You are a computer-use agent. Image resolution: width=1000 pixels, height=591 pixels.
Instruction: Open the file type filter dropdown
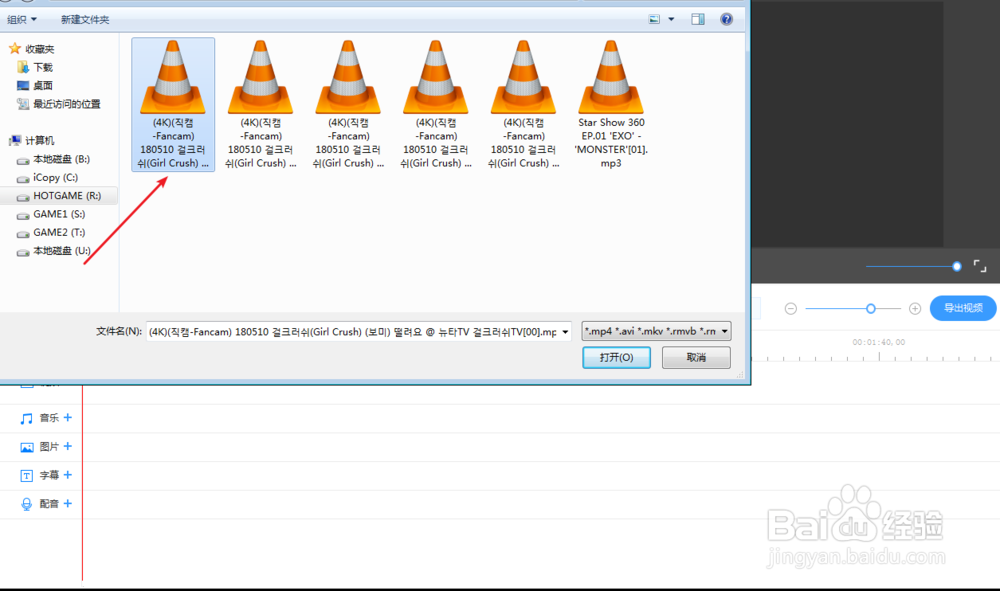656,331
